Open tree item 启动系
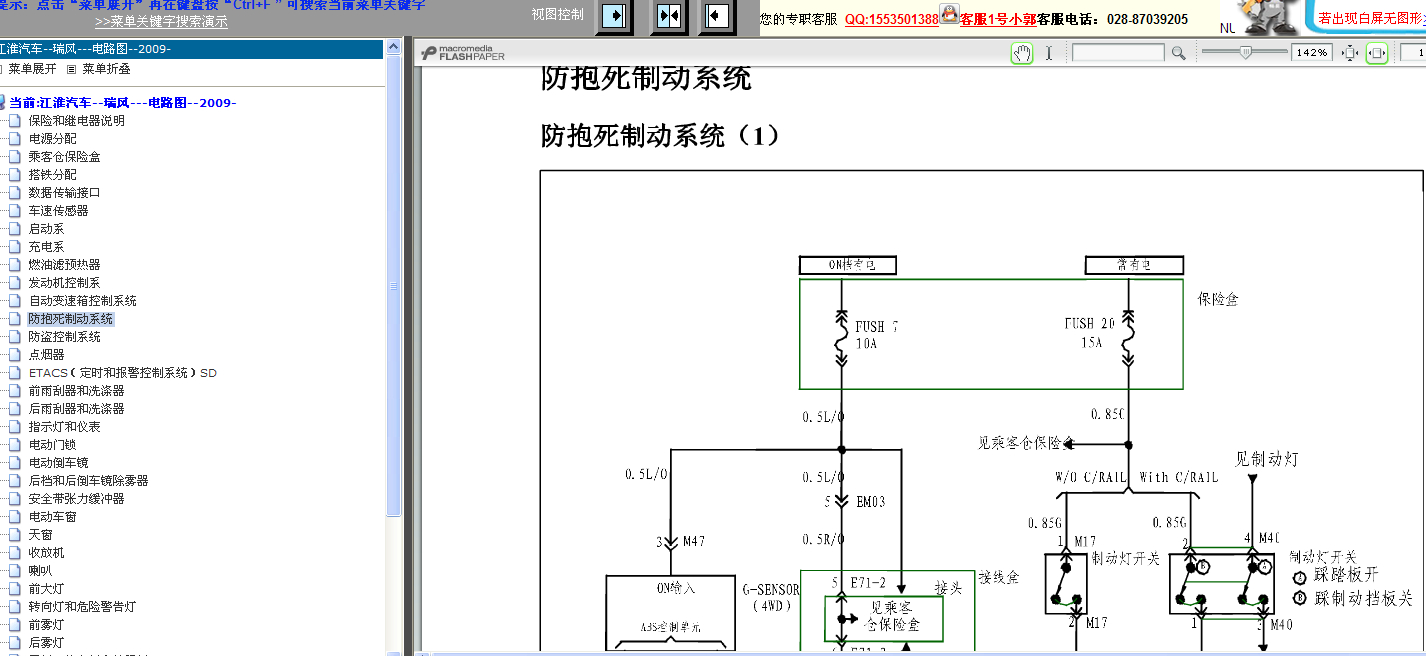 46,228
